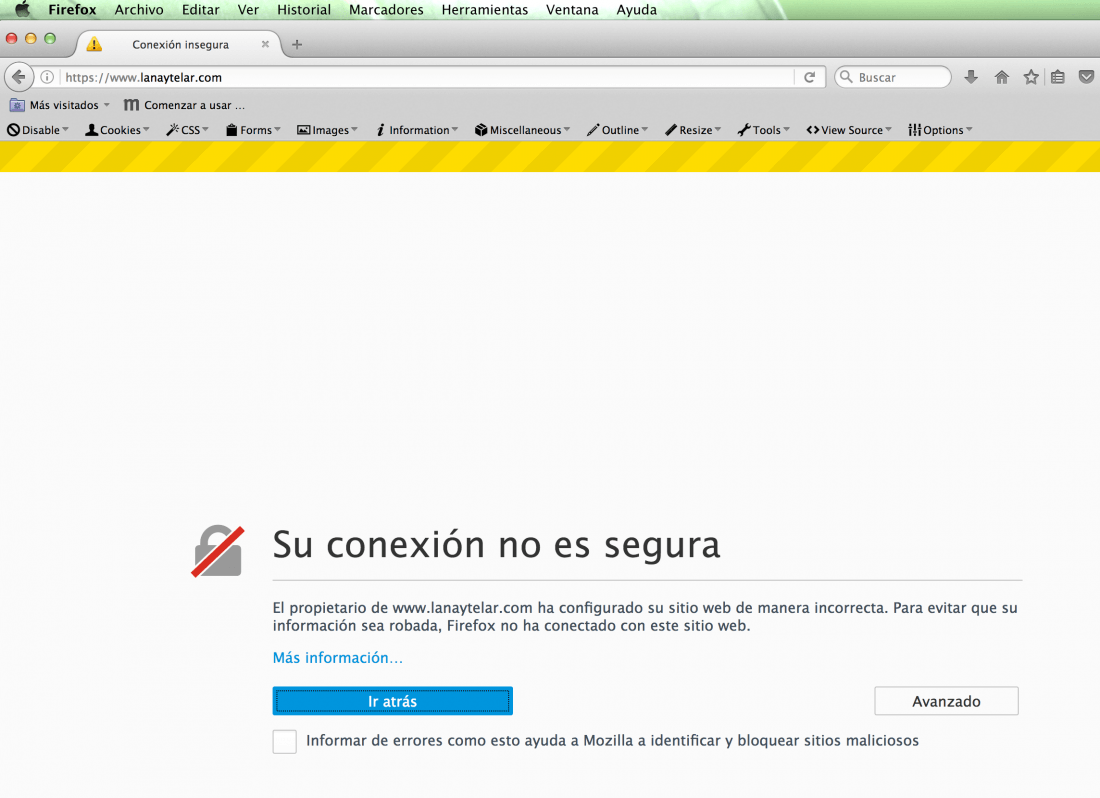This screenshot has height=798, width=1100.
Task: Open the View Source dropdown
Action: coord(849,130)
